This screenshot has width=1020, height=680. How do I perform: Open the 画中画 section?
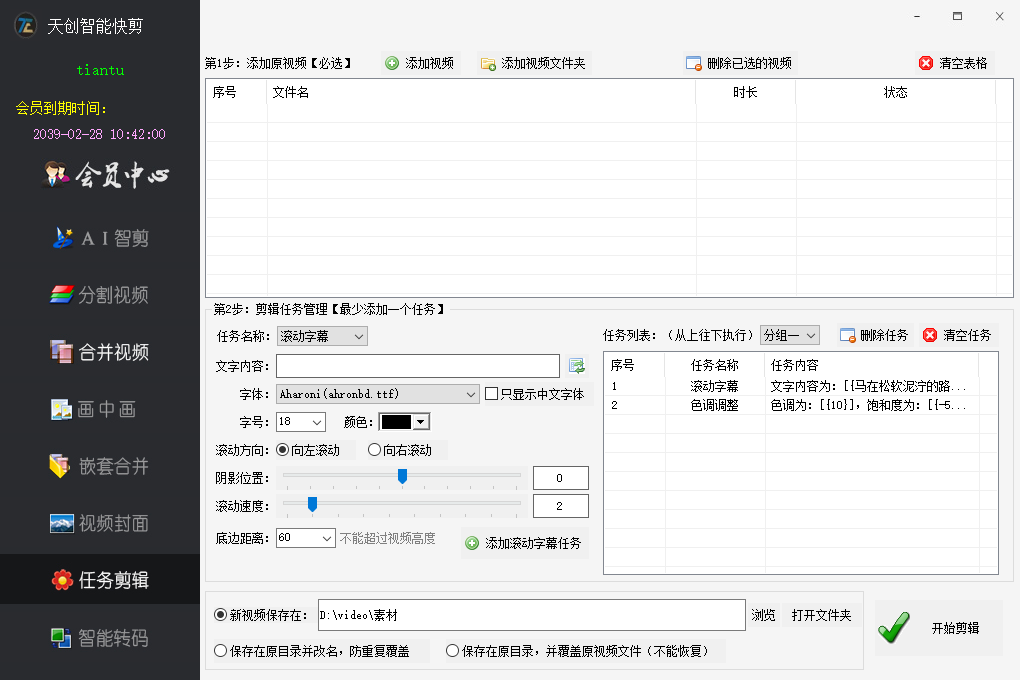coord(94,409)
